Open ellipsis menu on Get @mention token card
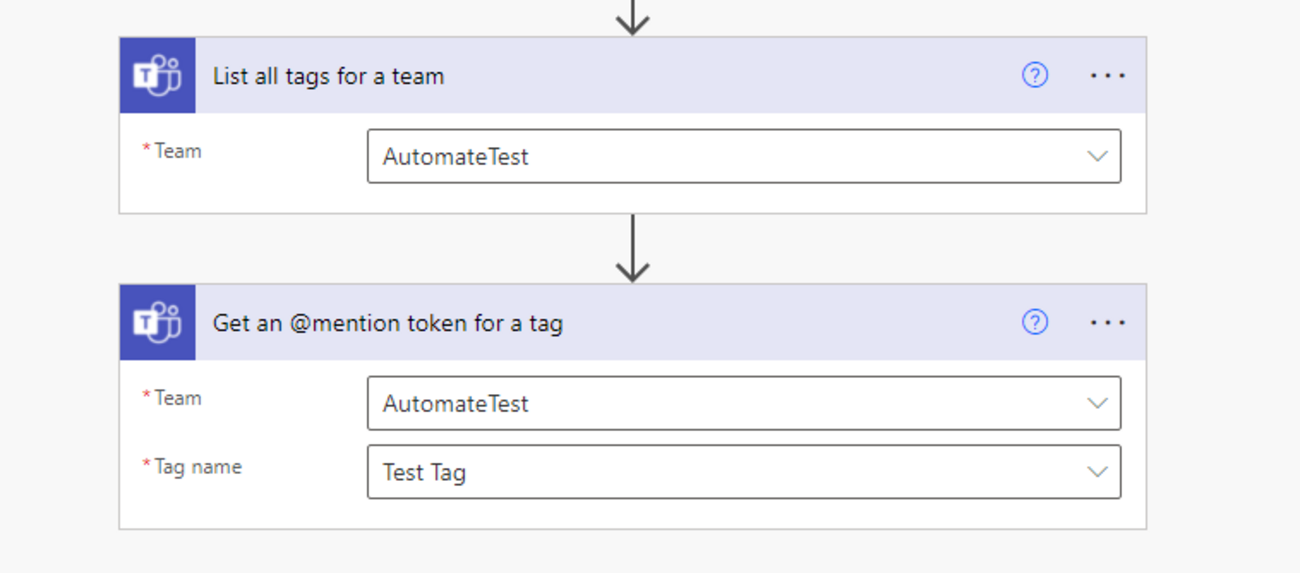The height and width of the screenshot is (573, 1300). point(1107,322)
